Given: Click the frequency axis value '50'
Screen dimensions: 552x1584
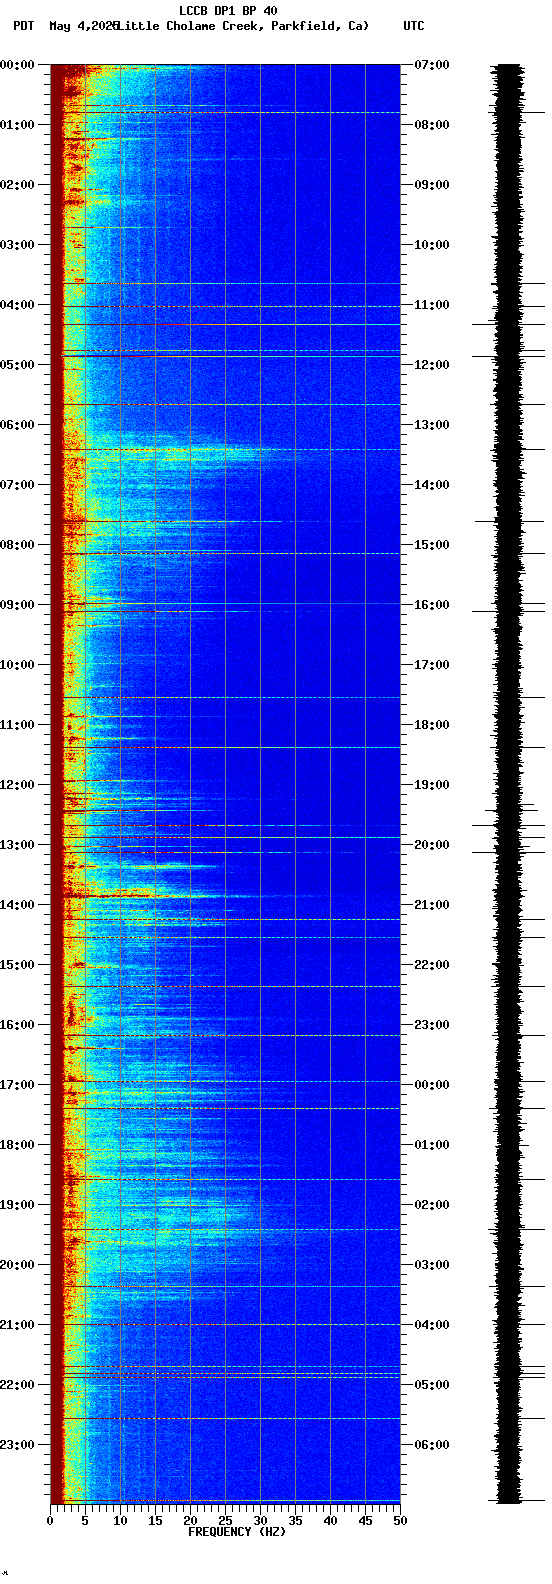Looking at the screenshot, I should pos(400,1521).
